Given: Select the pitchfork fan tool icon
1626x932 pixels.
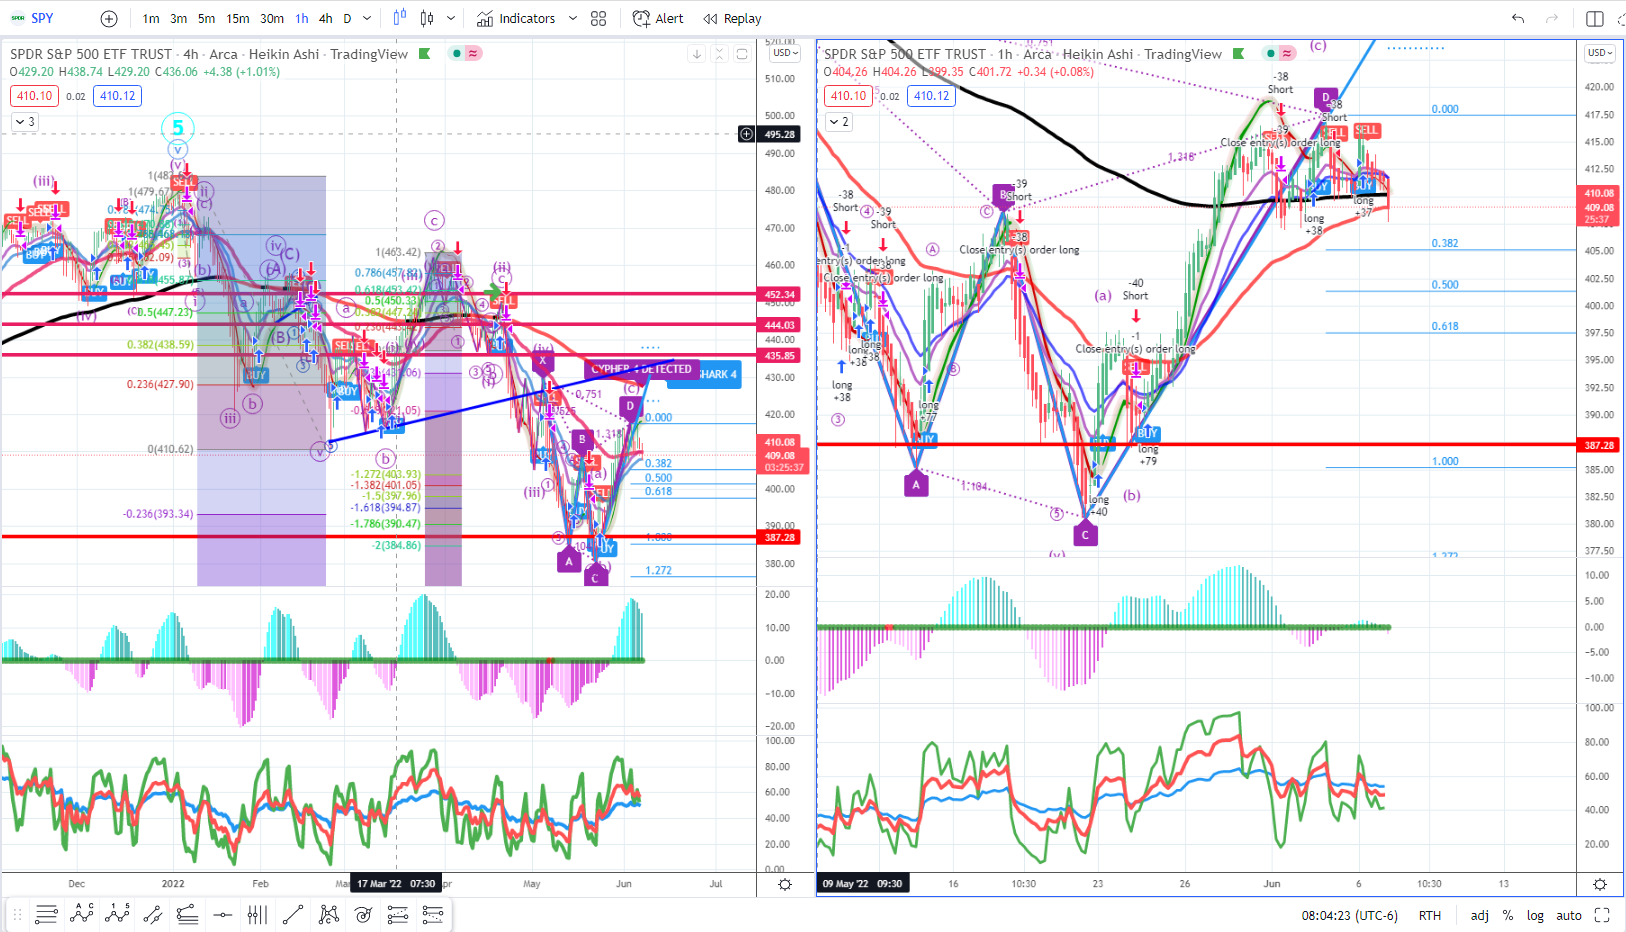Looking at the screenshot, I should click(x=187, y=914).
